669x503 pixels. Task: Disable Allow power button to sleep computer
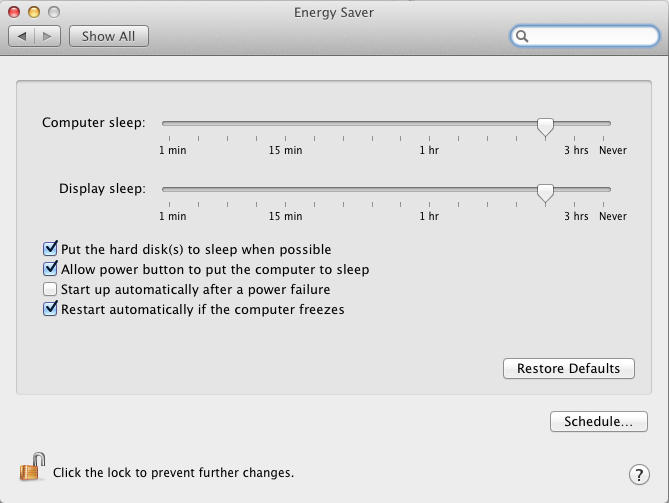[x=50, y=268]
